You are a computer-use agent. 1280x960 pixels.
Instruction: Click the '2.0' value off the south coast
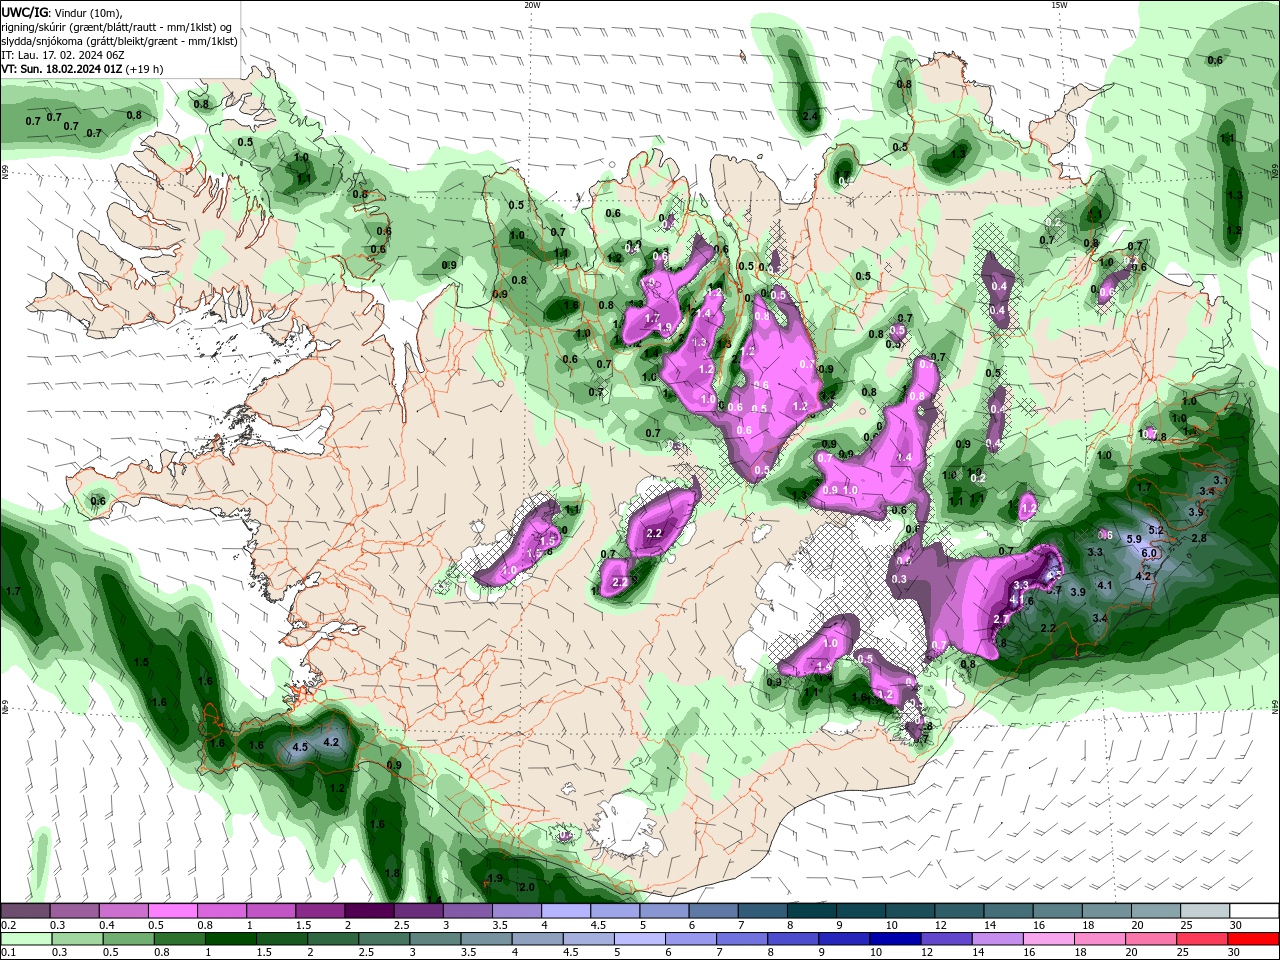(527, 887)
